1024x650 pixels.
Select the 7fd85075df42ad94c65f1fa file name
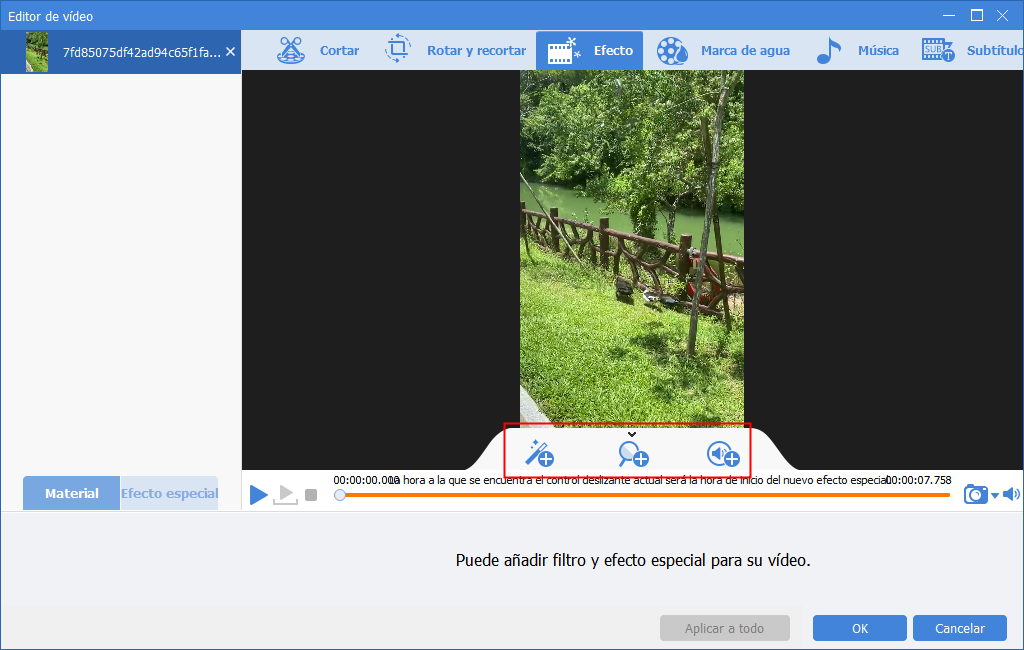point(141,52)
